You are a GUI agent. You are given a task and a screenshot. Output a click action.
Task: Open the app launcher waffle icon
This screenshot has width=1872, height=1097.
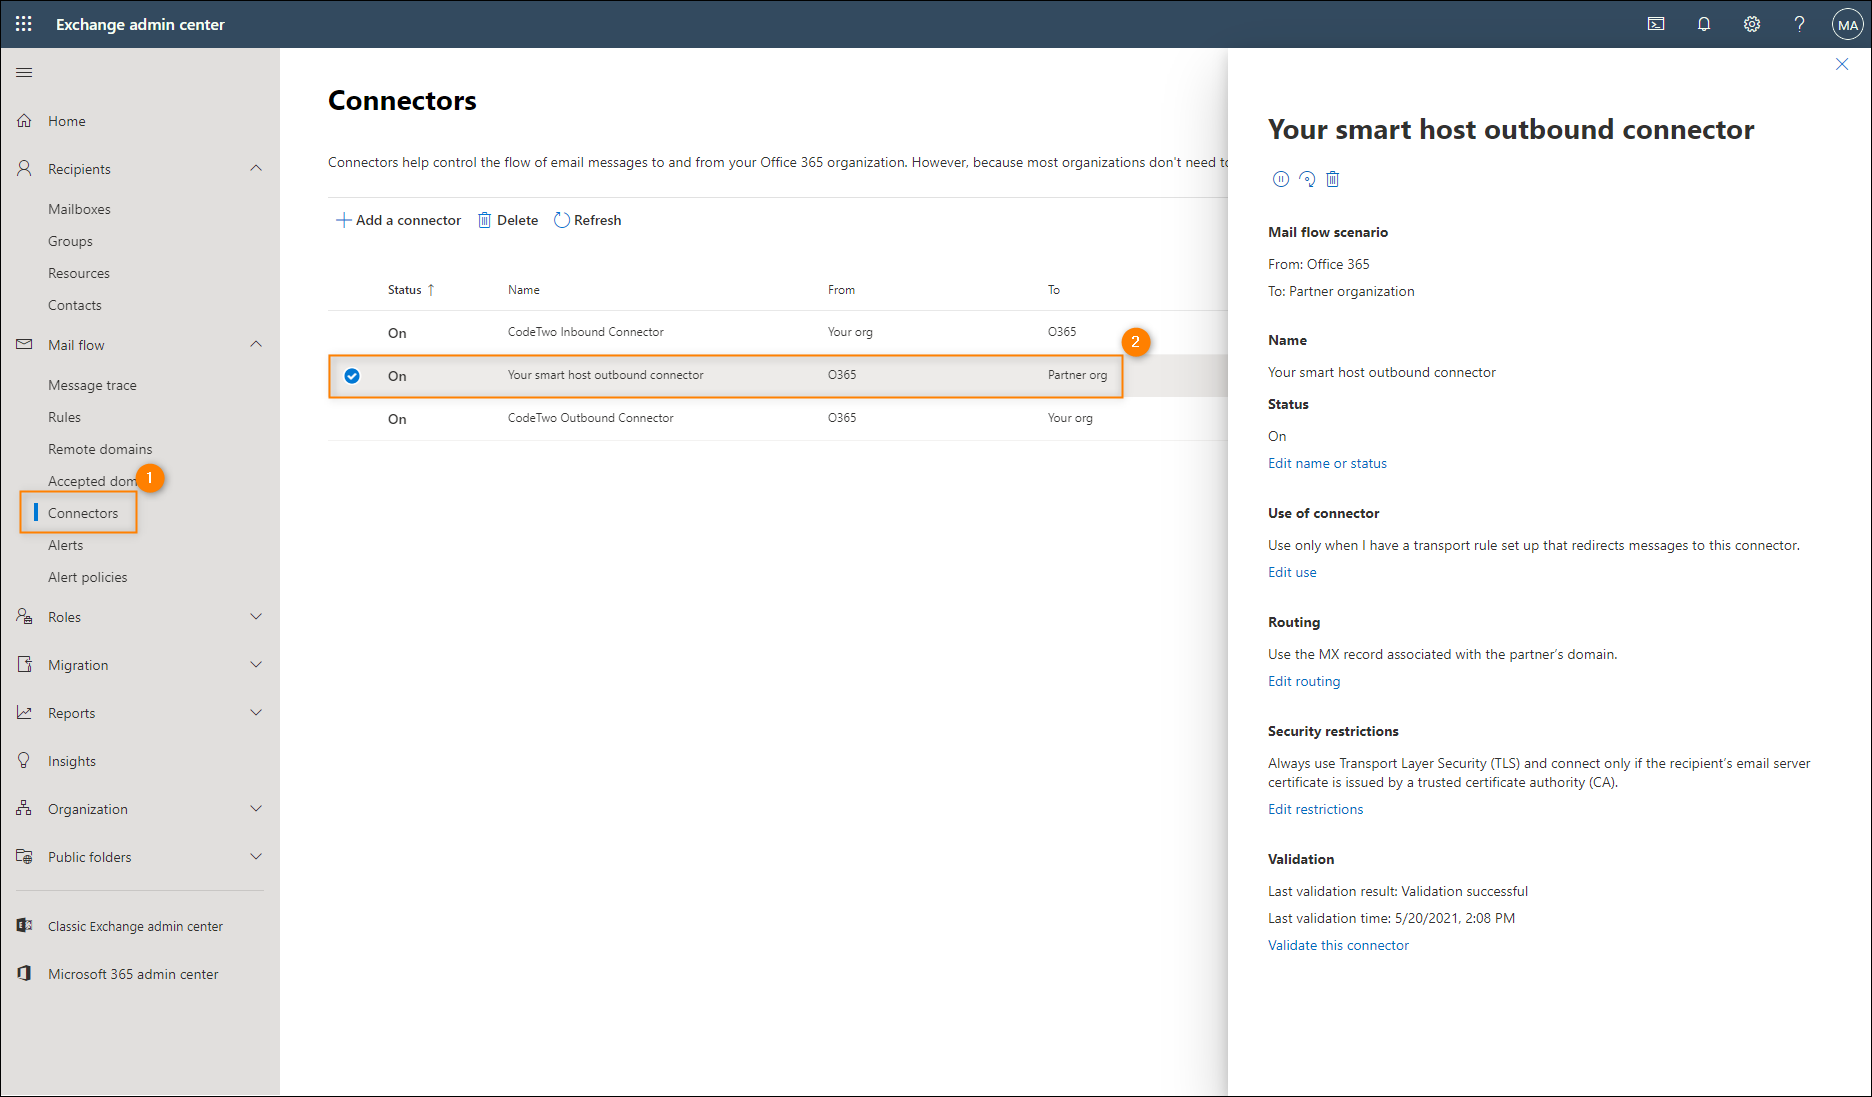(x=24, y=24)
